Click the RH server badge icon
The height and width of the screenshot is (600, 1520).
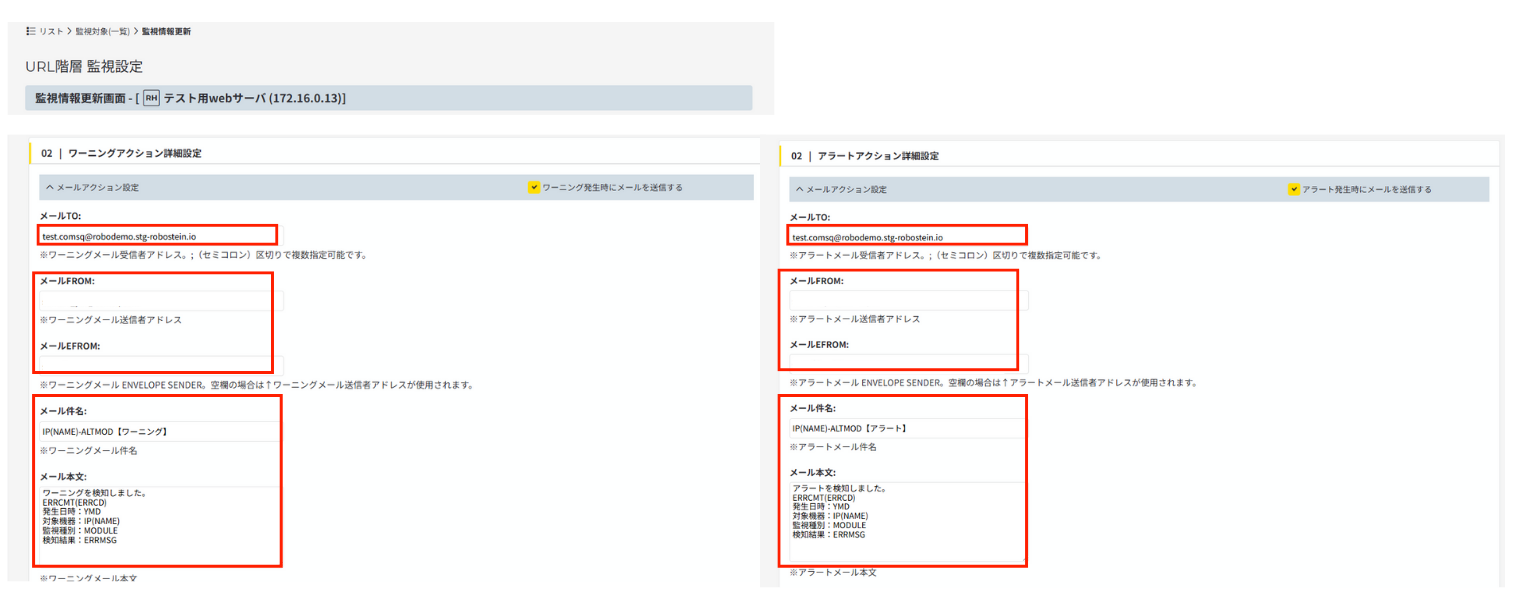click(x=151, y=98)
